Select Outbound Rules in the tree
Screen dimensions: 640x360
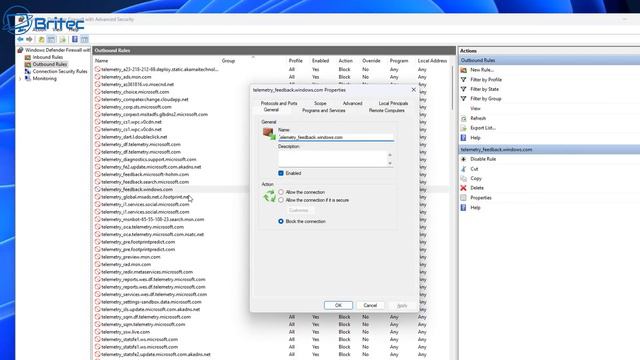tap(50, 64)
